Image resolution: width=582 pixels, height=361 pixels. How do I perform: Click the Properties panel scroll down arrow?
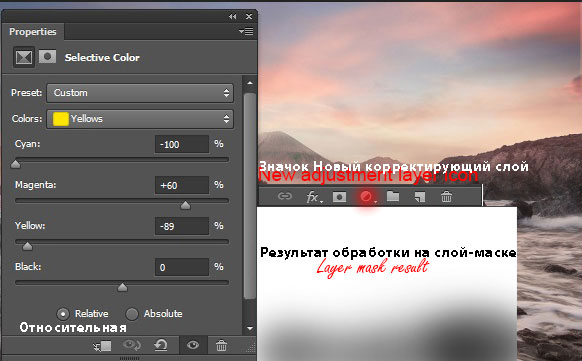[x=250, y=328]
